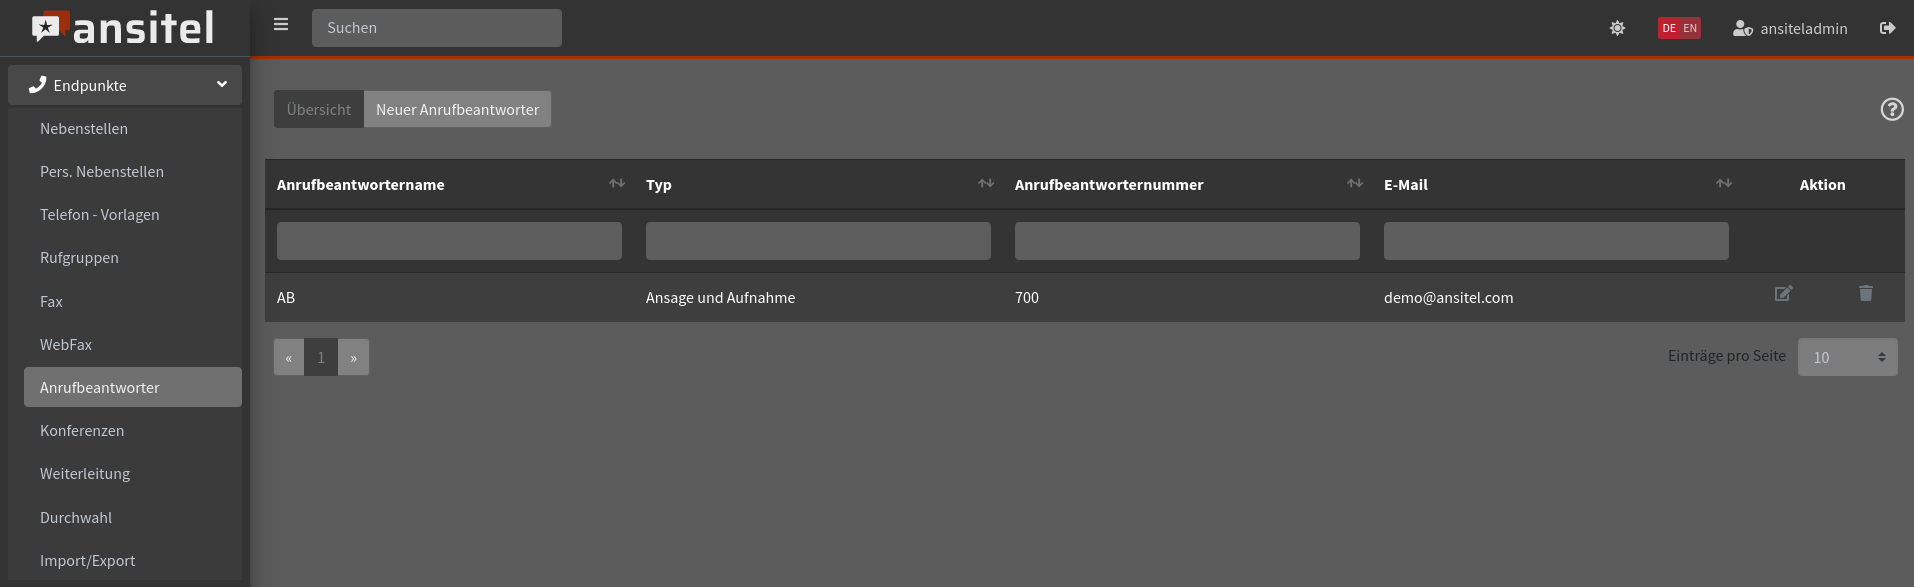Open the Einträge pro Seite dropdown

coord(1847,357)
